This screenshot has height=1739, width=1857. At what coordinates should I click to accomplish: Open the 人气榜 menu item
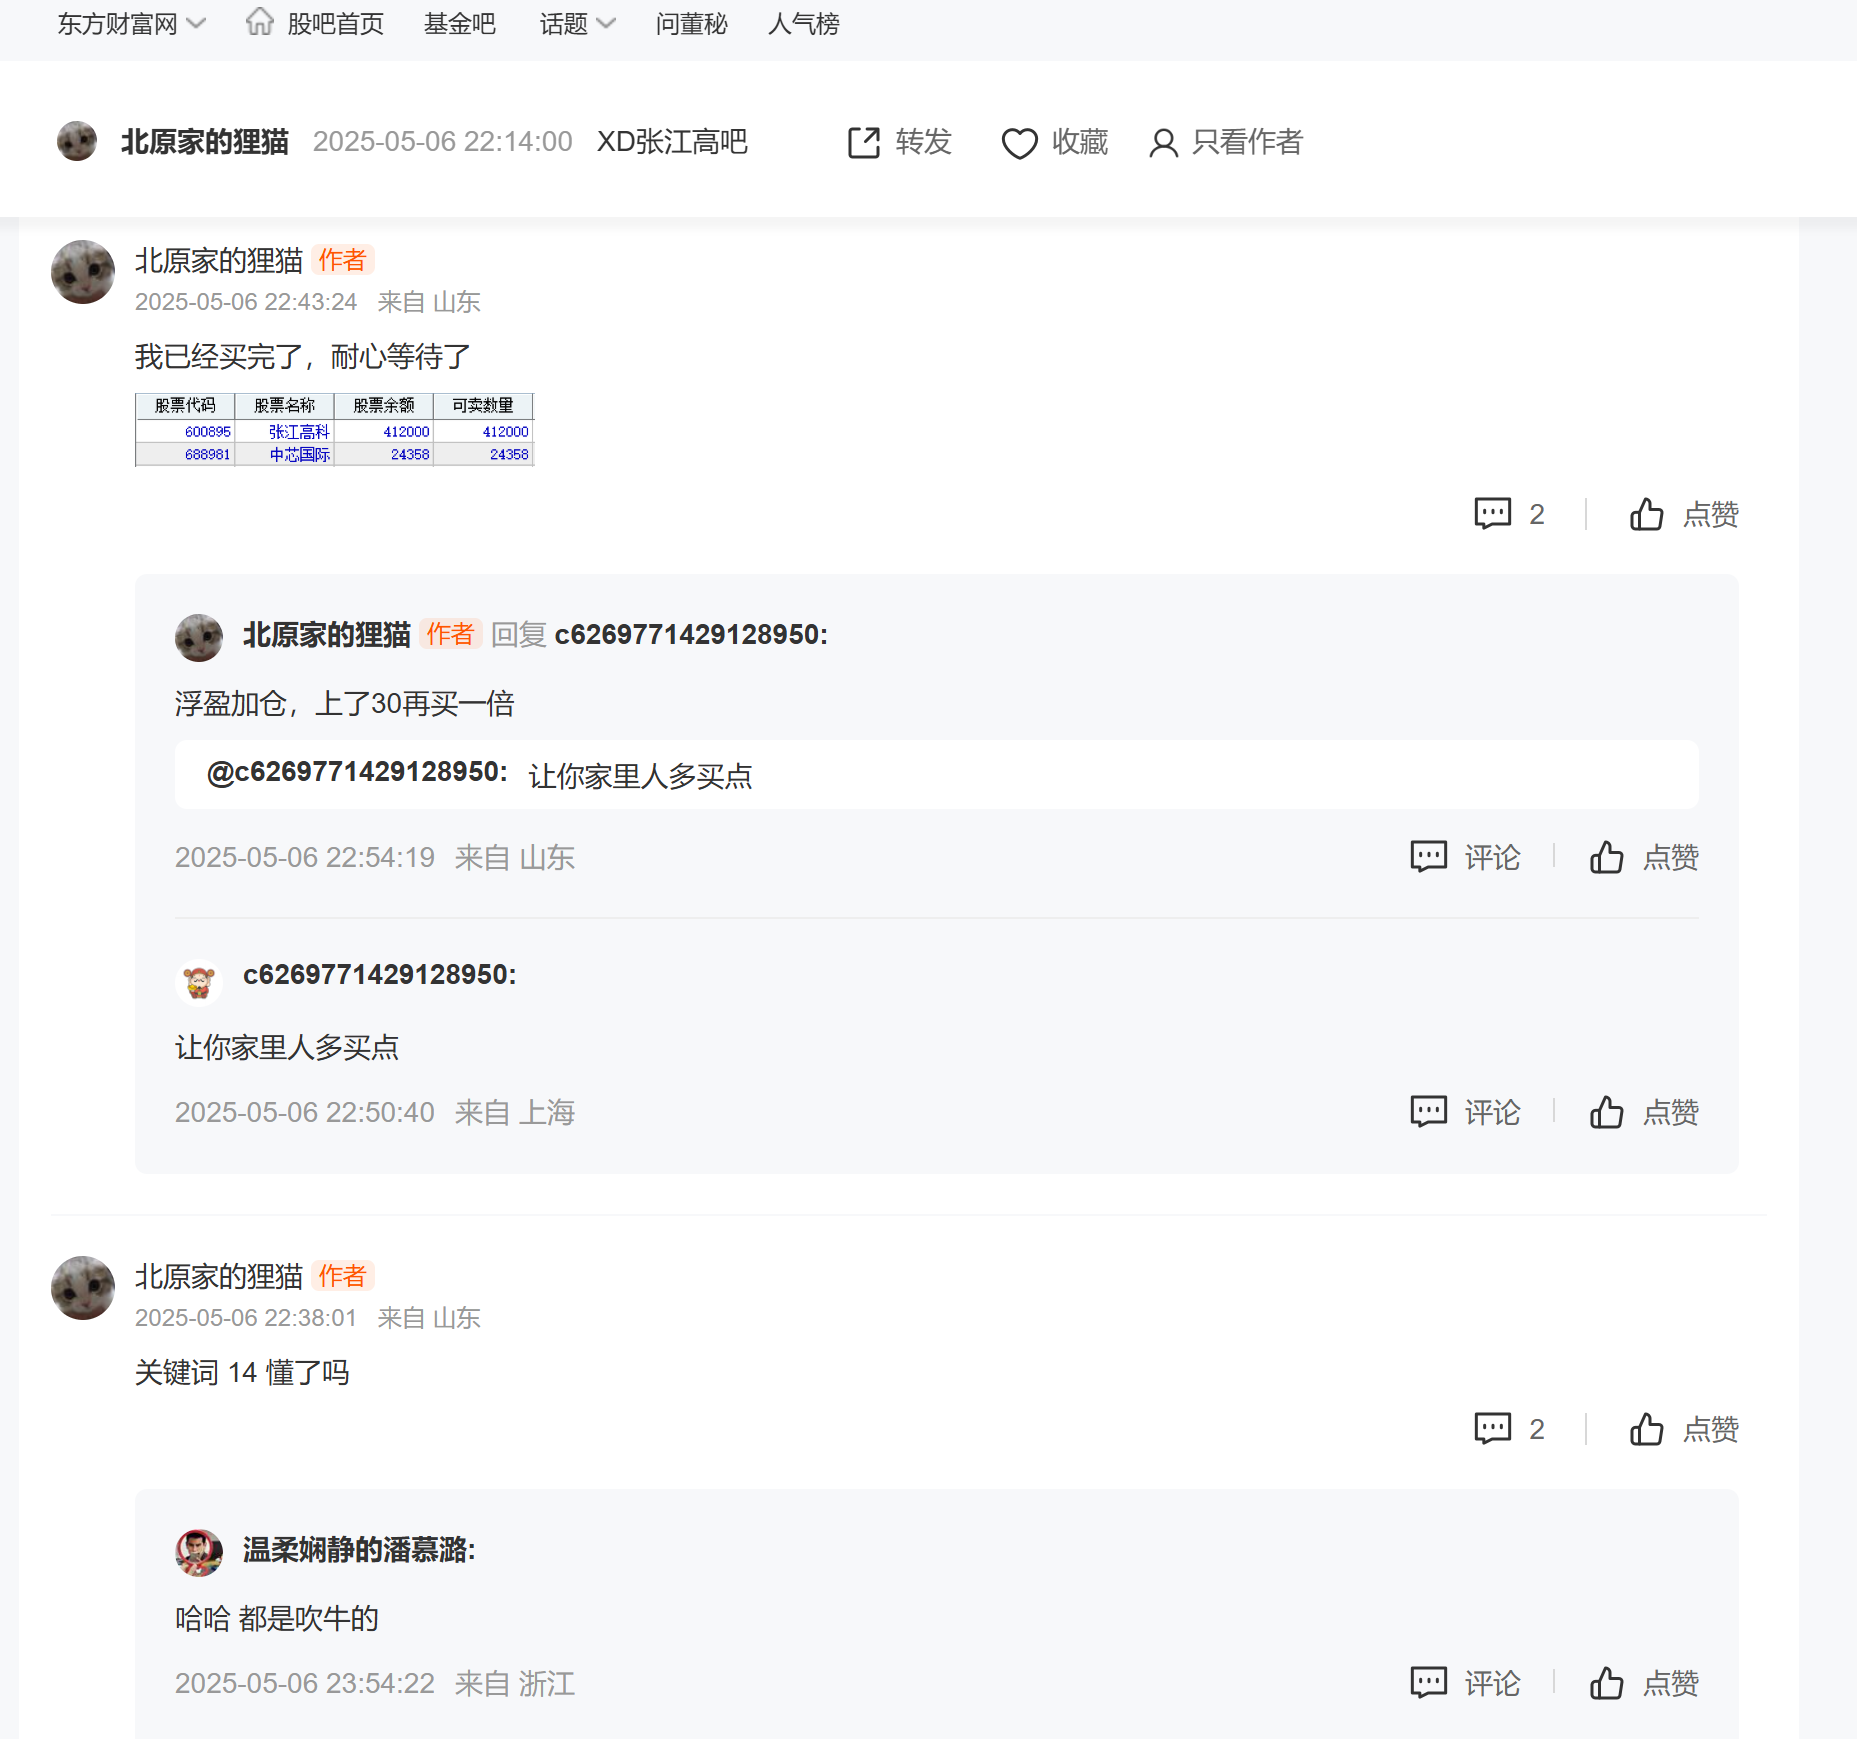coord(803,24)
